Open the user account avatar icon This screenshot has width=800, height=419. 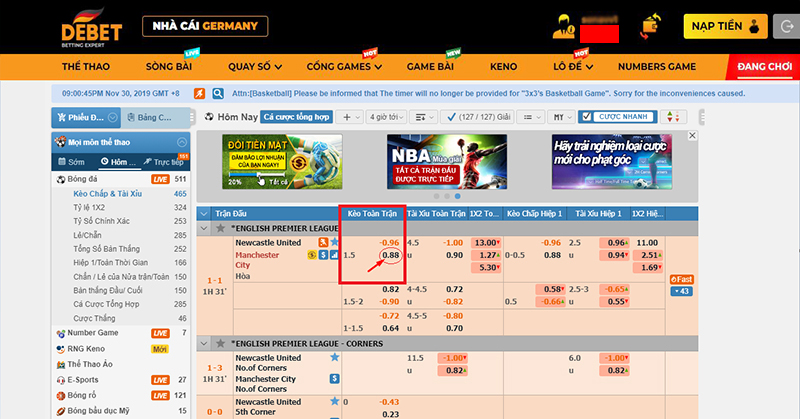(563, 27)
